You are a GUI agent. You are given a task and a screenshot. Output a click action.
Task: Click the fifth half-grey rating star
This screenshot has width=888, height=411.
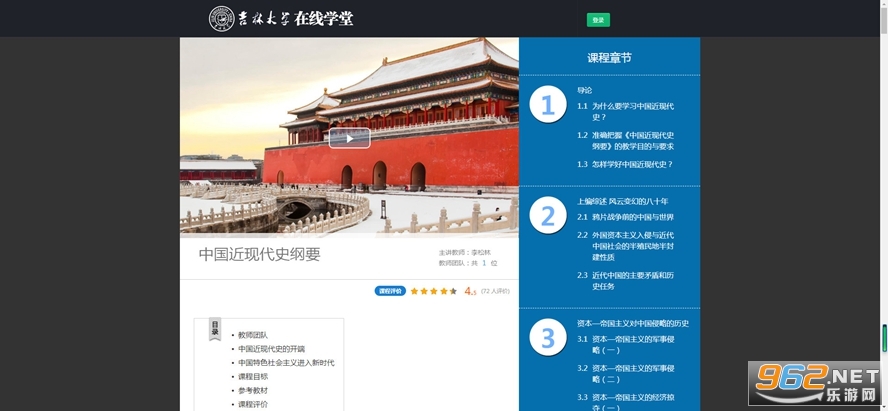(x=453, y=291)
